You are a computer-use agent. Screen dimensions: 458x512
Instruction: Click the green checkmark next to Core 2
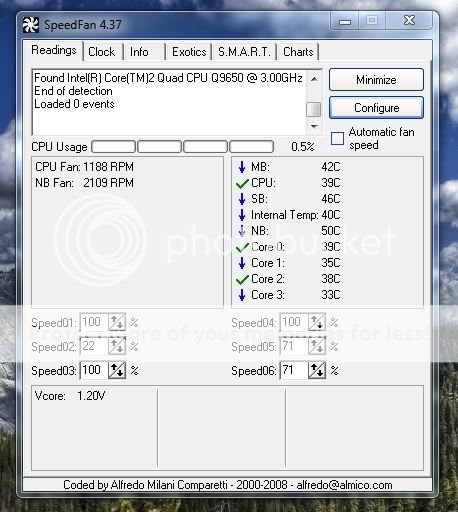(x=242, y=279)
